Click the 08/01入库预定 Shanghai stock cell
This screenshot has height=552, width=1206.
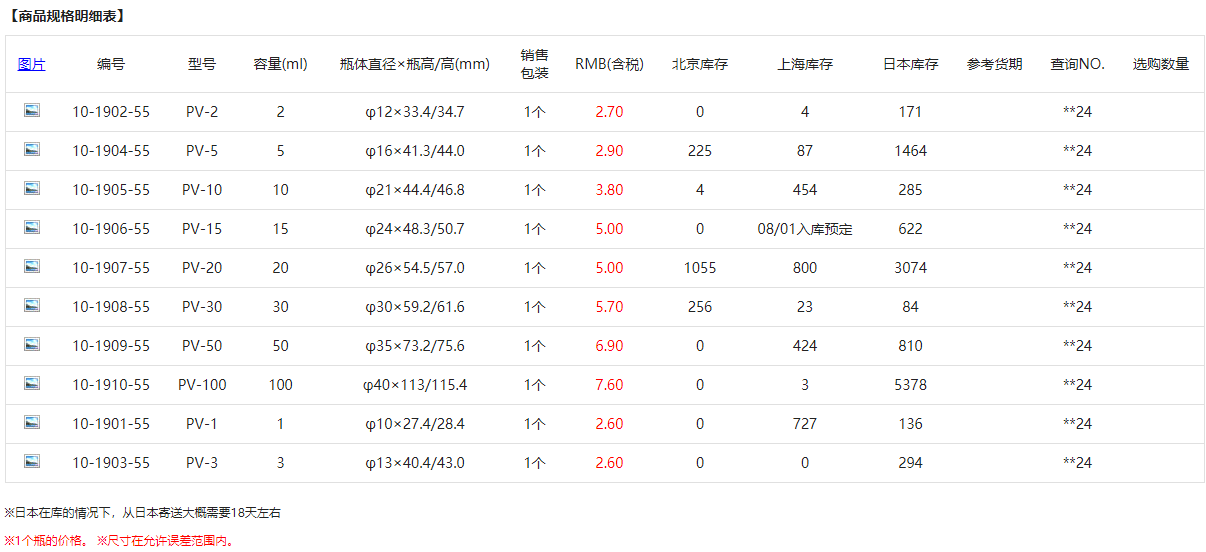[x=804, y=229]
